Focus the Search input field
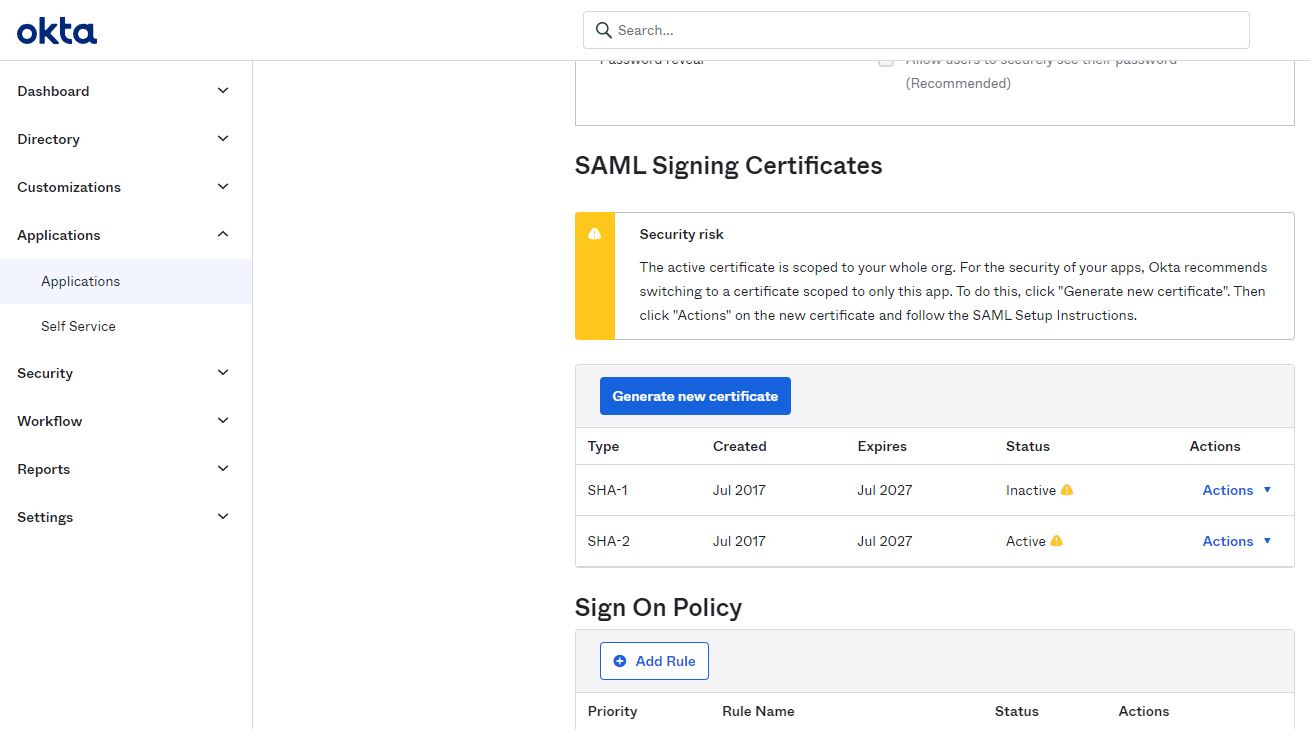Viewport: 1310px width, 729px height. coord(916,30)
